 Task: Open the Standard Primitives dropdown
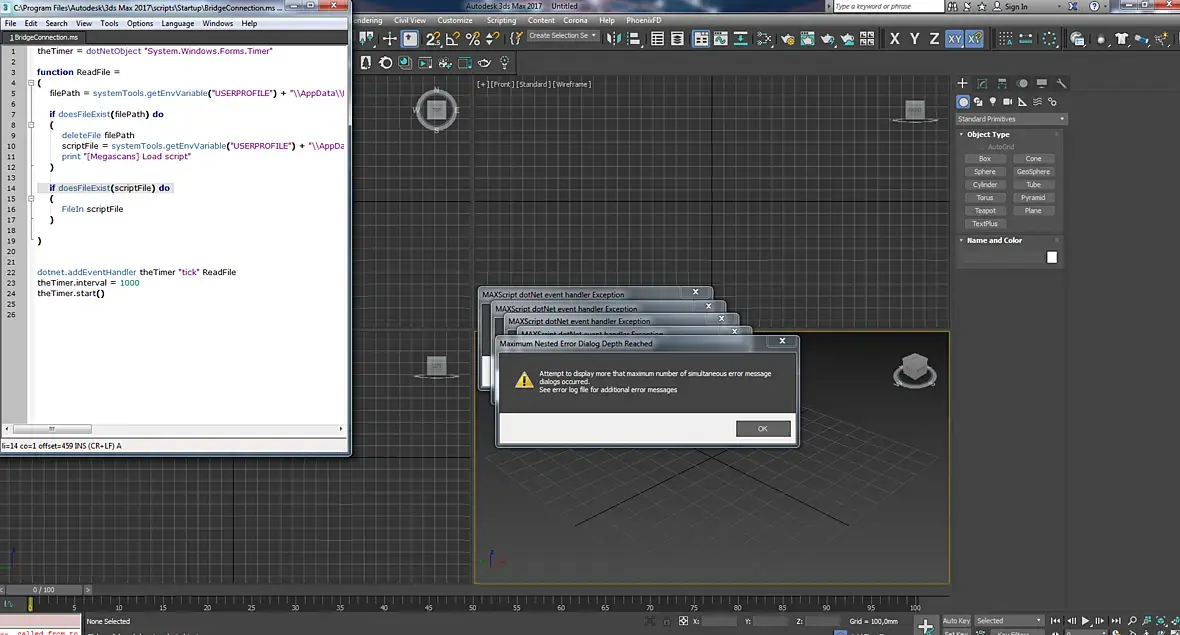click(1011, 119)
